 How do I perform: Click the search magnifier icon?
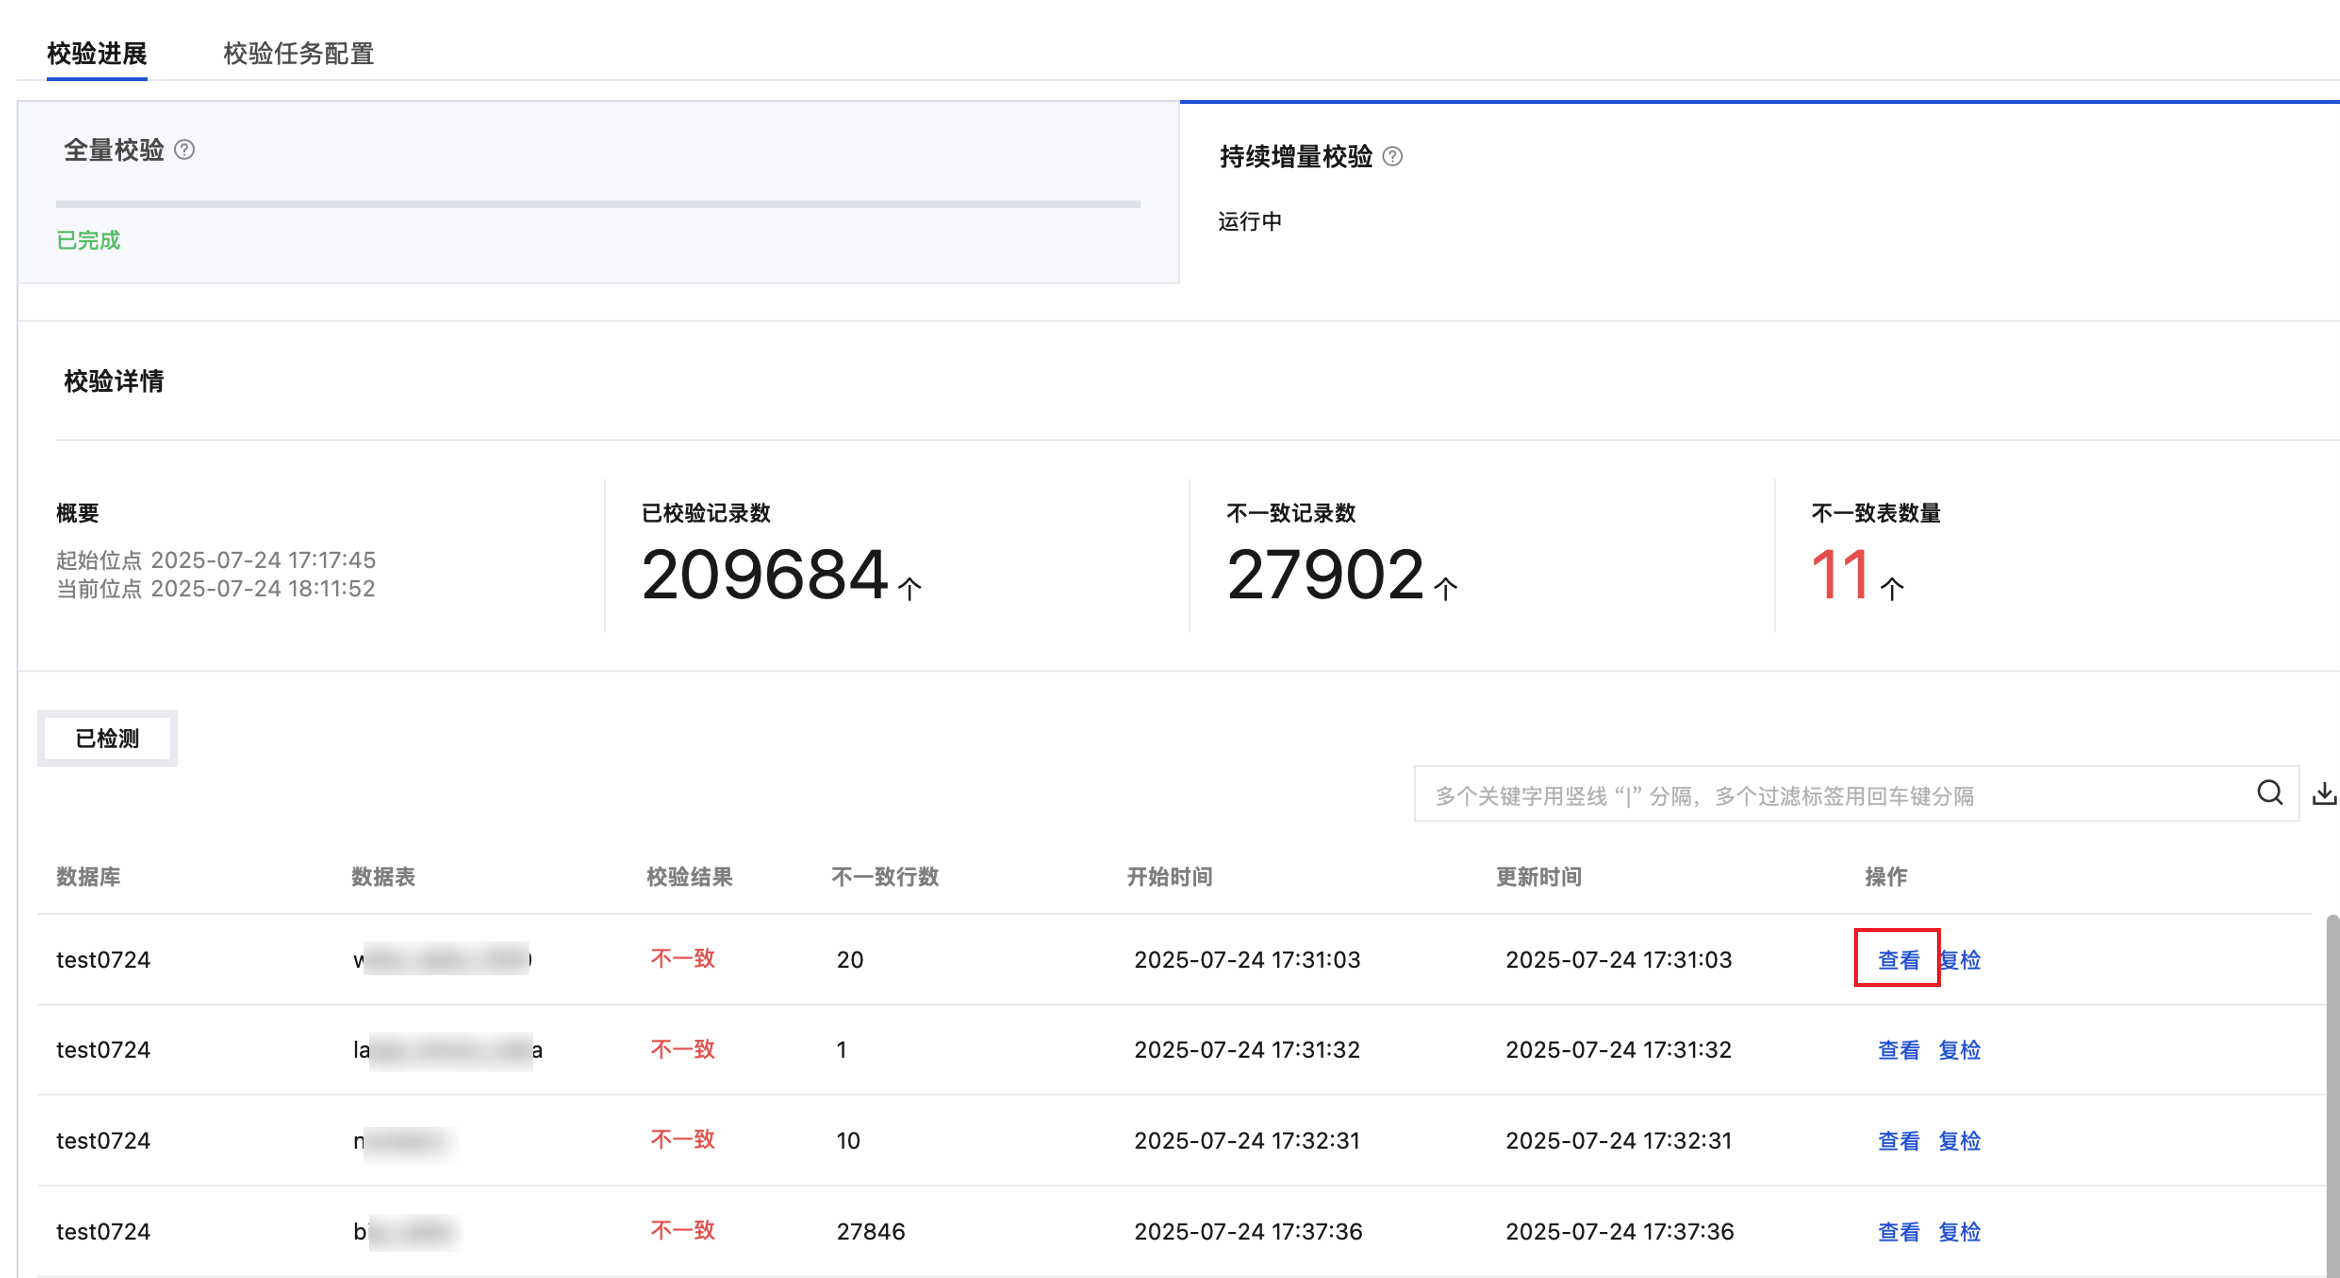click(x=2269, y=794)
